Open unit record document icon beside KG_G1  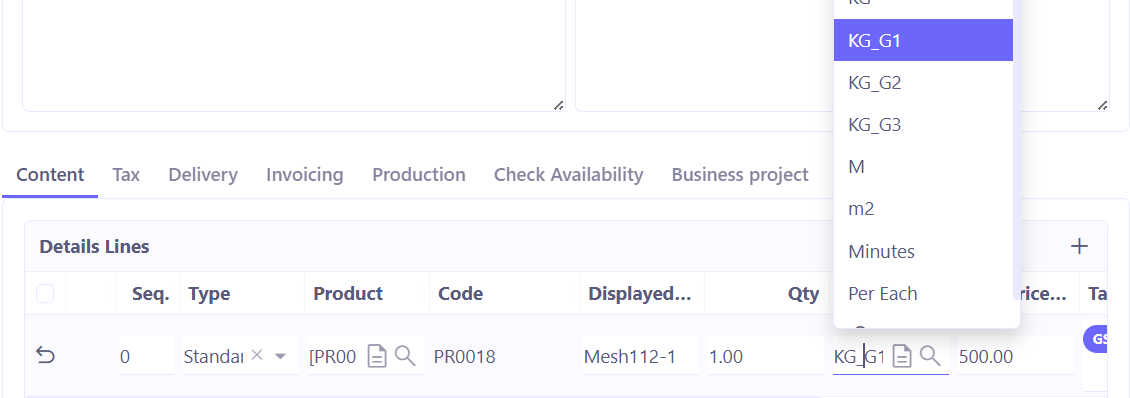903,355
